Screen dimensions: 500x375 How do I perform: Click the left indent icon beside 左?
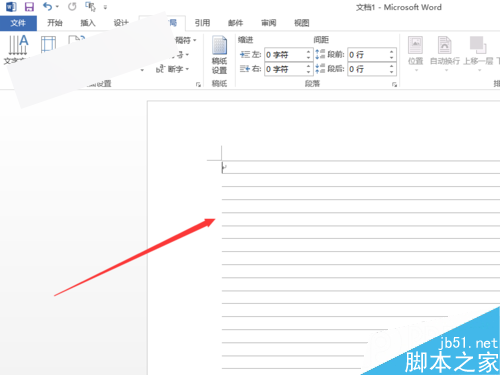(245, 54)
